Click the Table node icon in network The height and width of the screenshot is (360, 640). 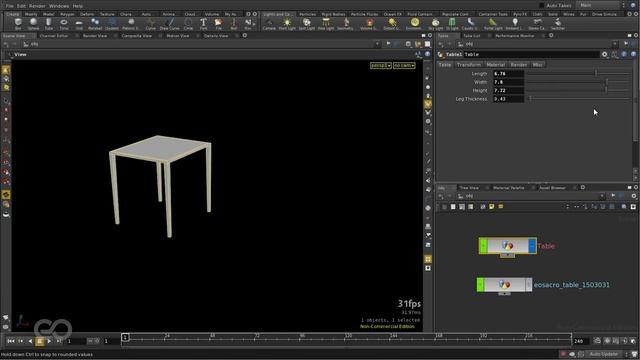507,246
